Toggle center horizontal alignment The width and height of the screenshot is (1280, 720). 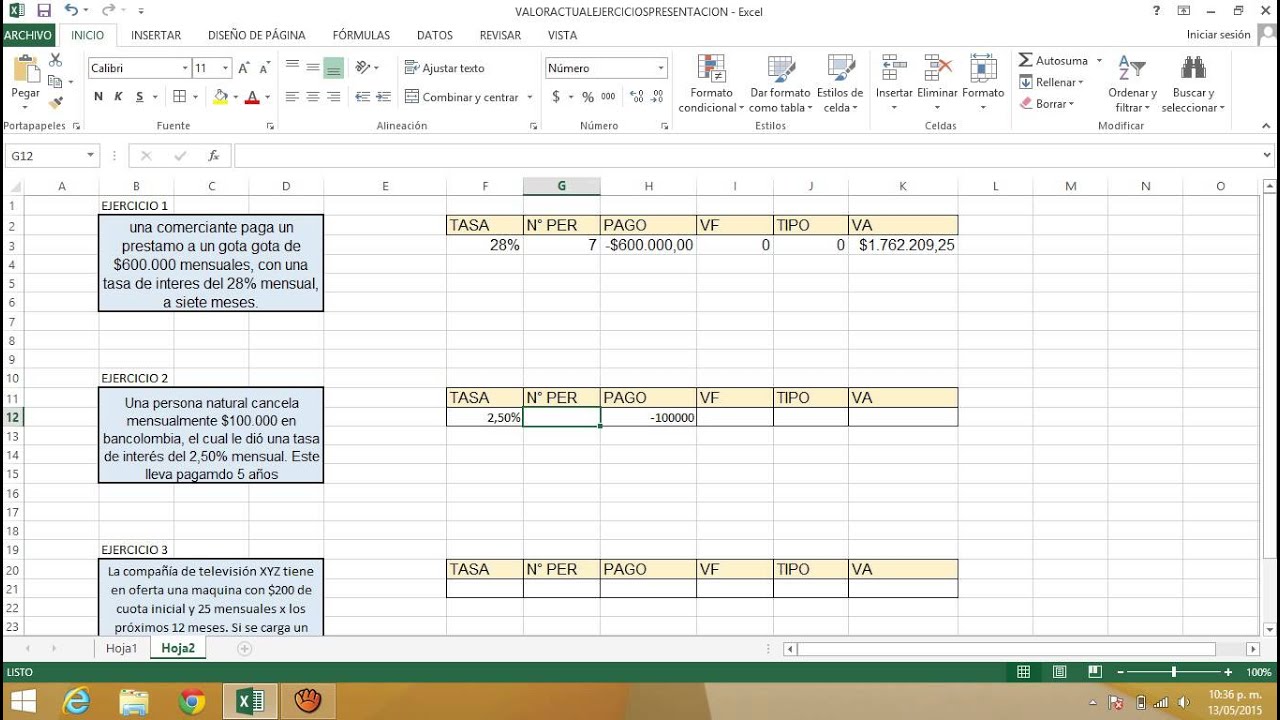313,97
